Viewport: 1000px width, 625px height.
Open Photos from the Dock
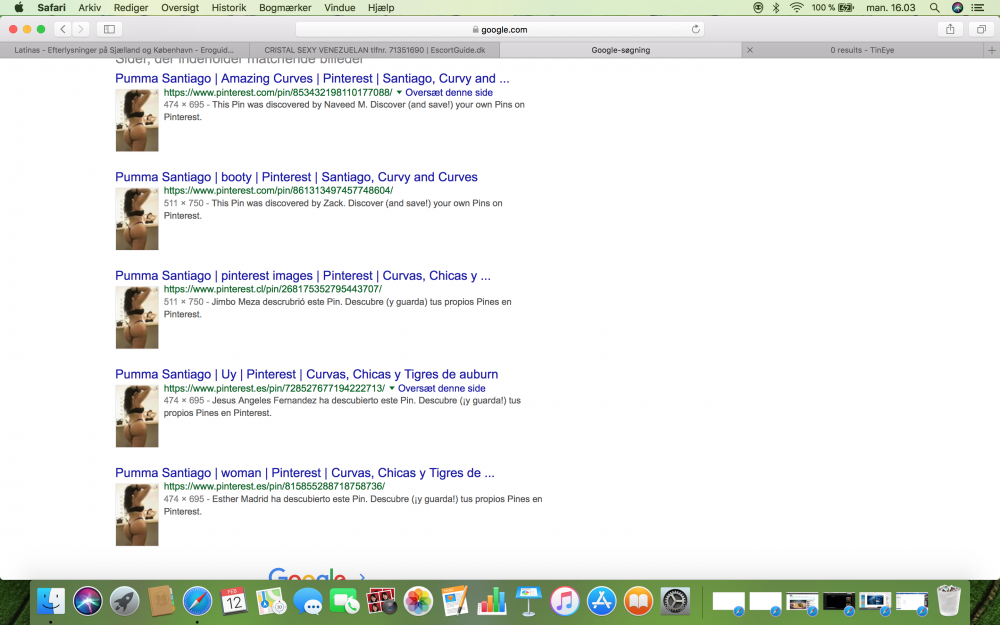[418, 601]
